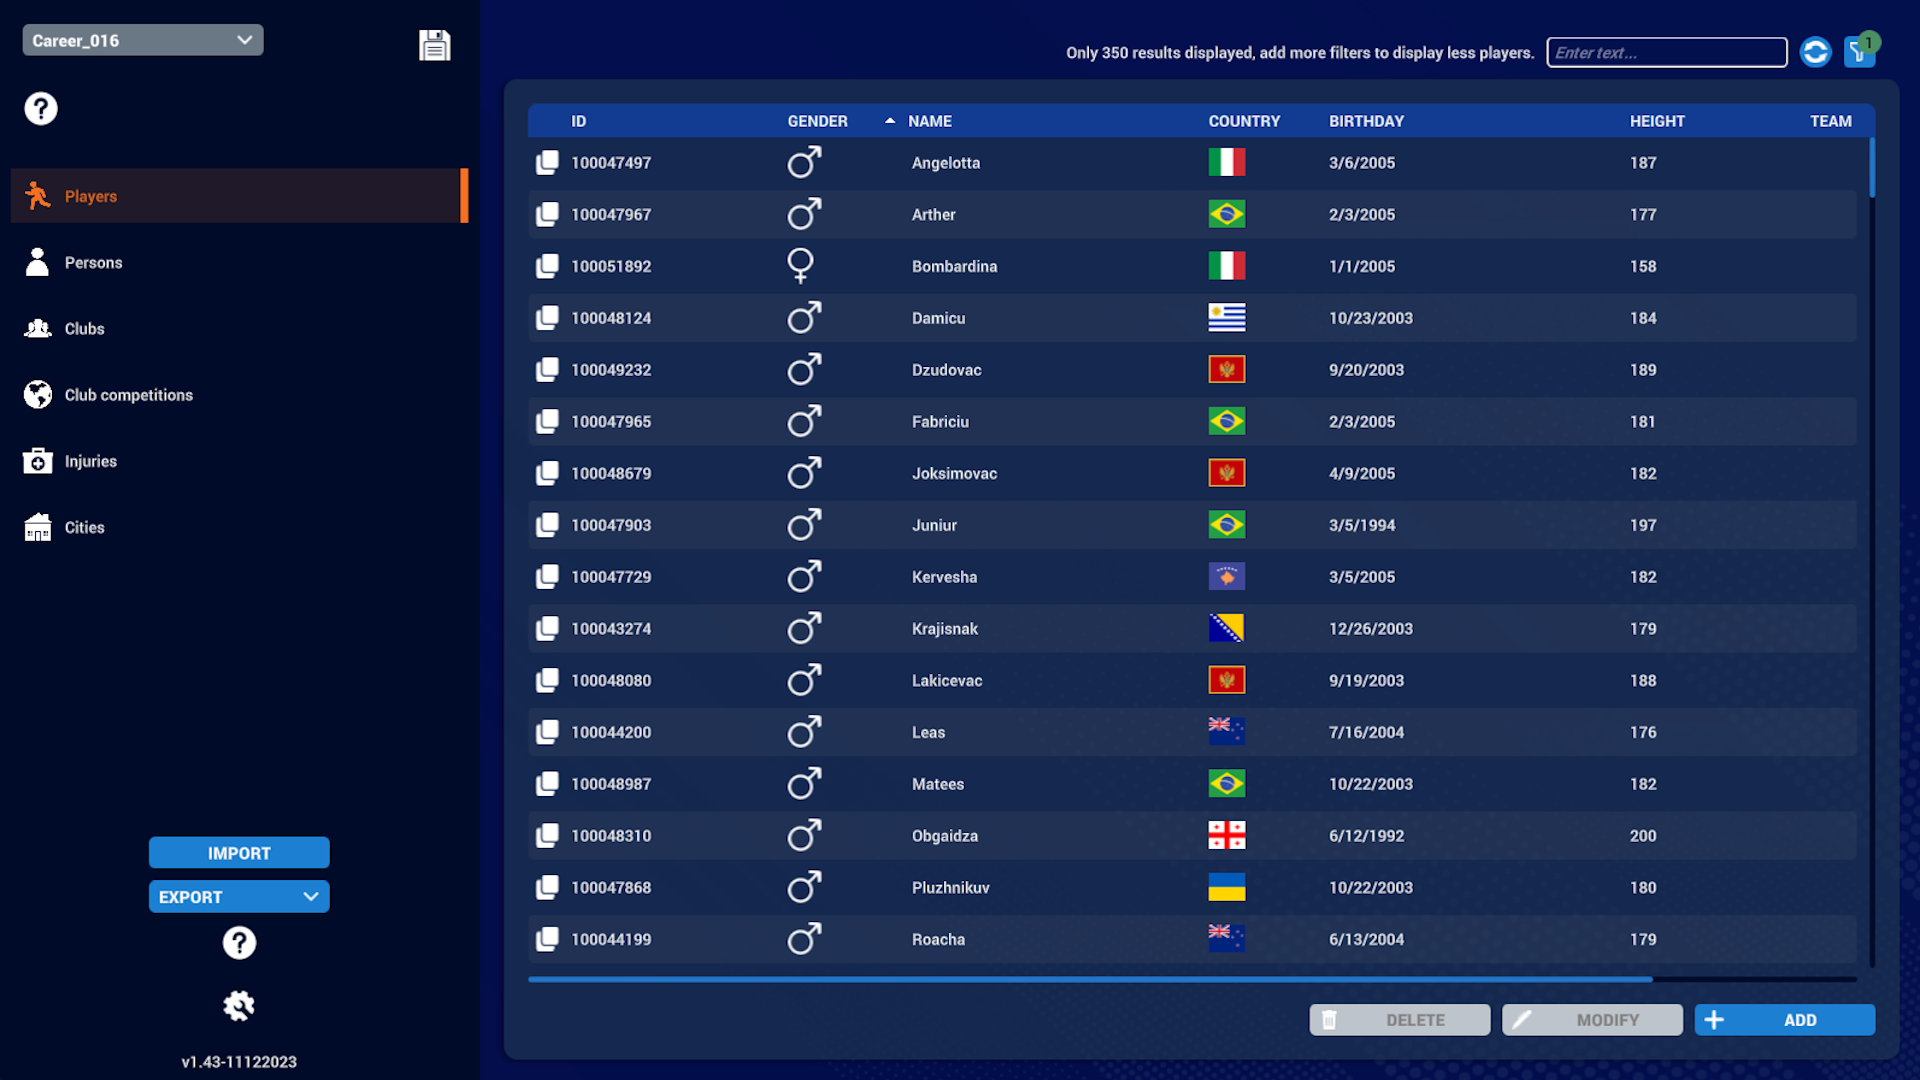Click the refresh results icon
Screen dimensions: 1920x1080
[x=1815, y=52]
